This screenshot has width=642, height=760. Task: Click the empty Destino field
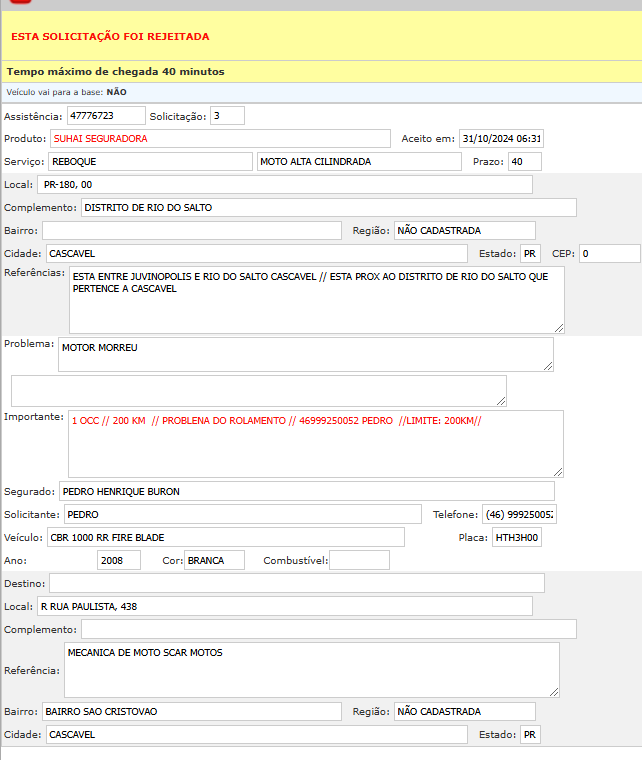[x=296, y=583]
